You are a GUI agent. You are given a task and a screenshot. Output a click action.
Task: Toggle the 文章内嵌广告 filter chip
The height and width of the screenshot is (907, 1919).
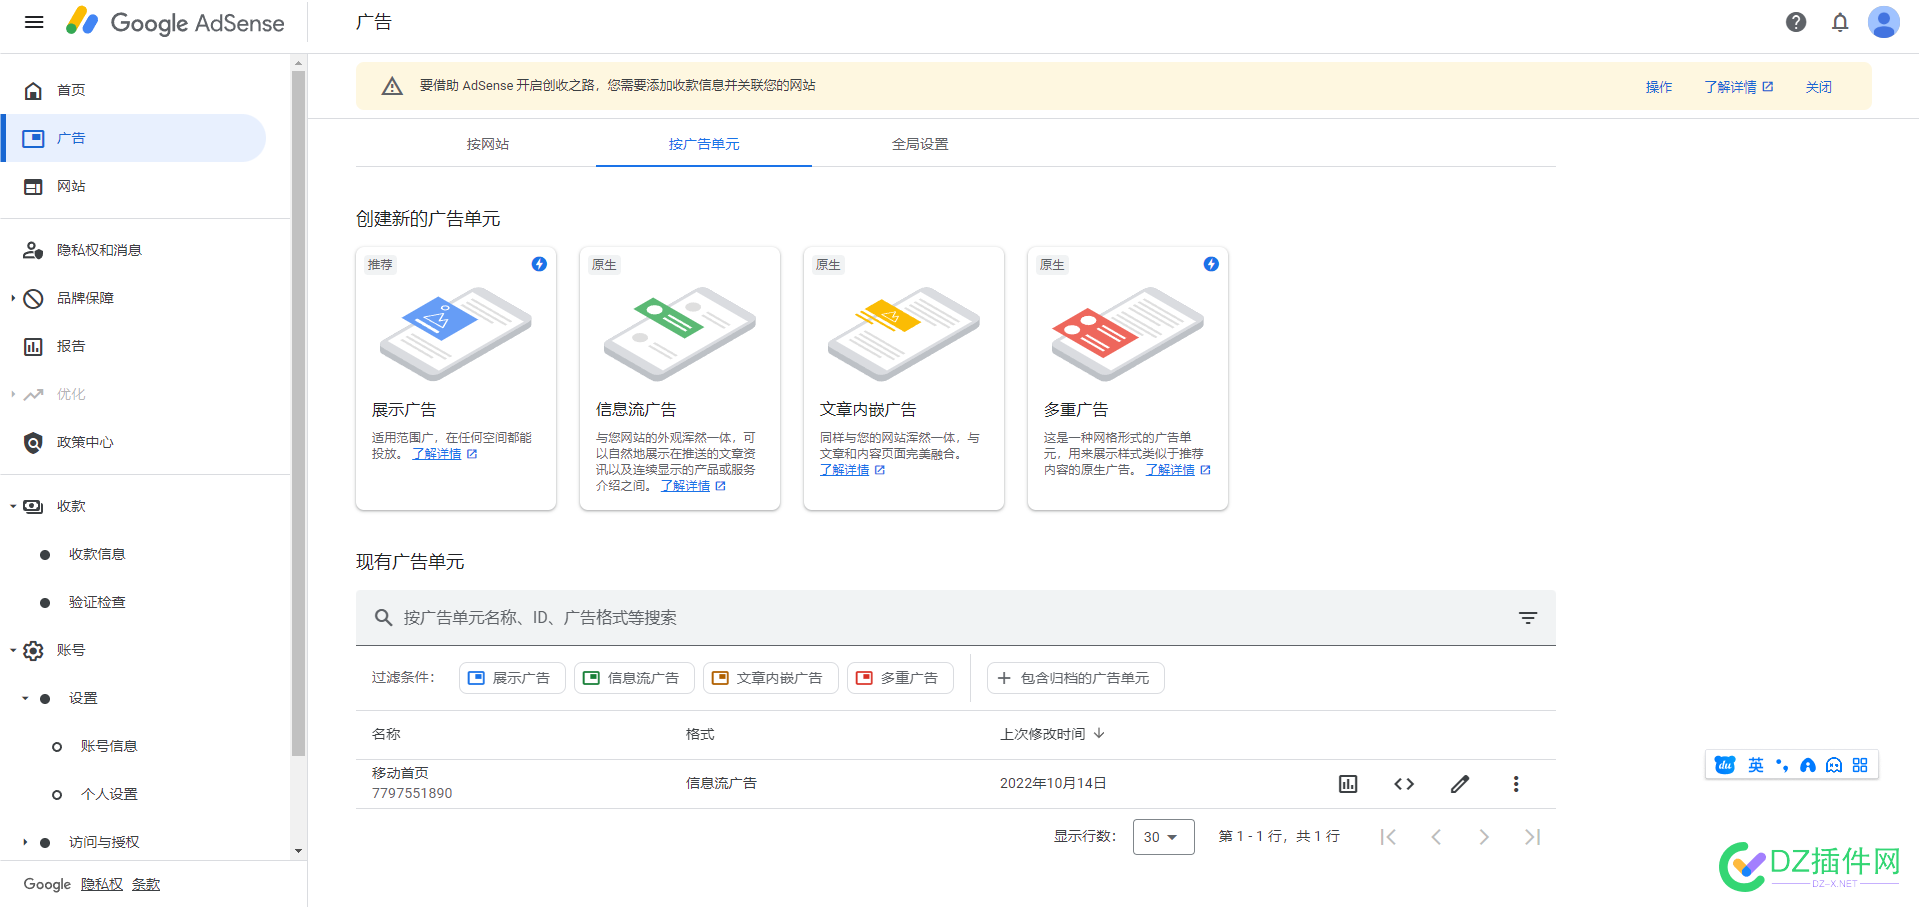[x=770, y=678]
